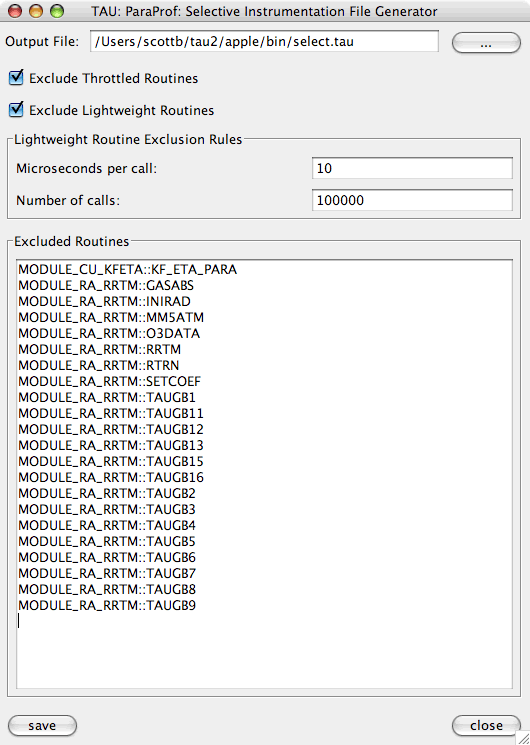Select line MODULE_RA_RRTM::TAUGB11
Image resolution: width=530 pixels, height=745 pixels.
point(111,413)
